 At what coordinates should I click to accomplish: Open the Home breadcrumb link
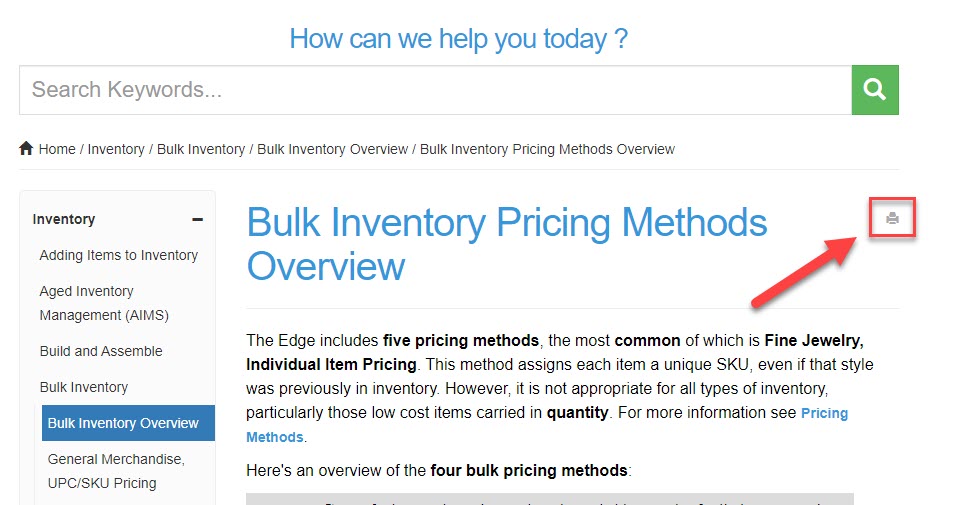coord(57,149)
